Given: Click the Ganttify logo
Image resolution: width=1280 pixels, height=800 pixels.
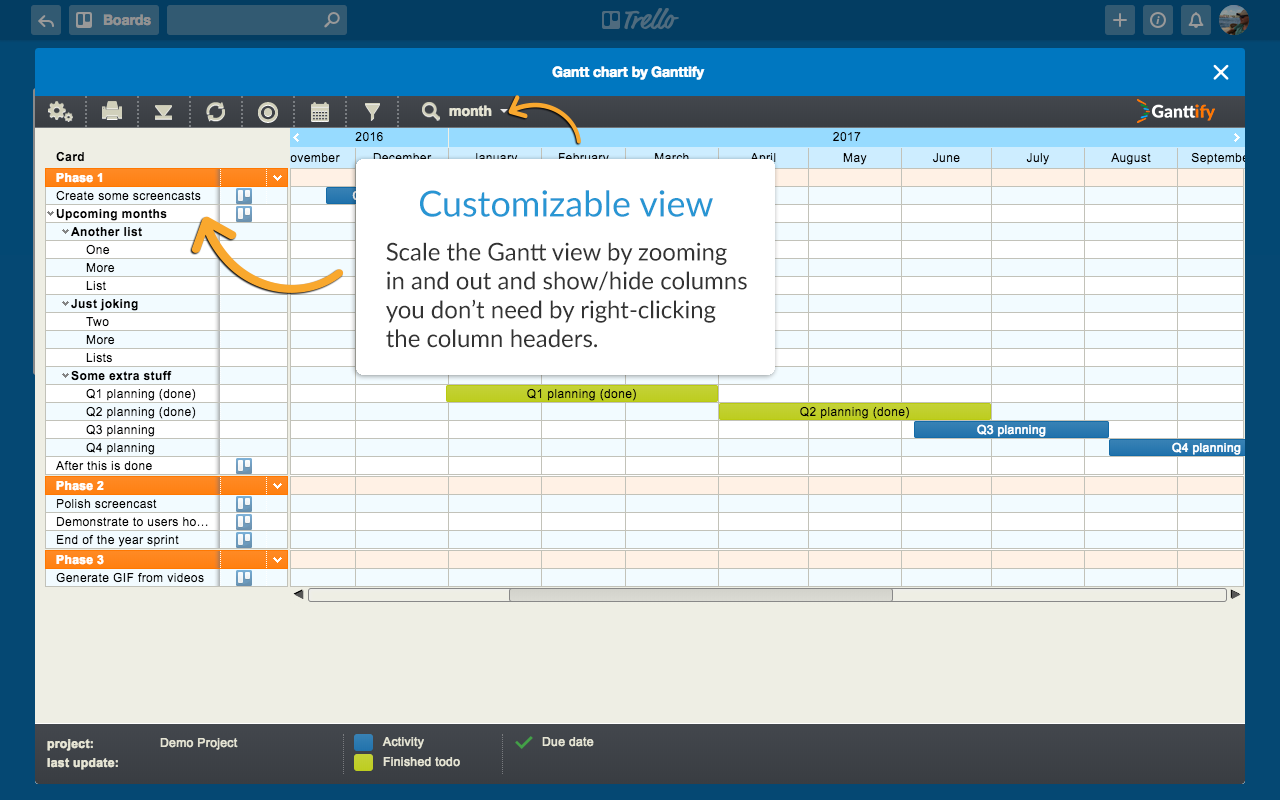Looking at the screenshot, I should [x=1176, y=111].
